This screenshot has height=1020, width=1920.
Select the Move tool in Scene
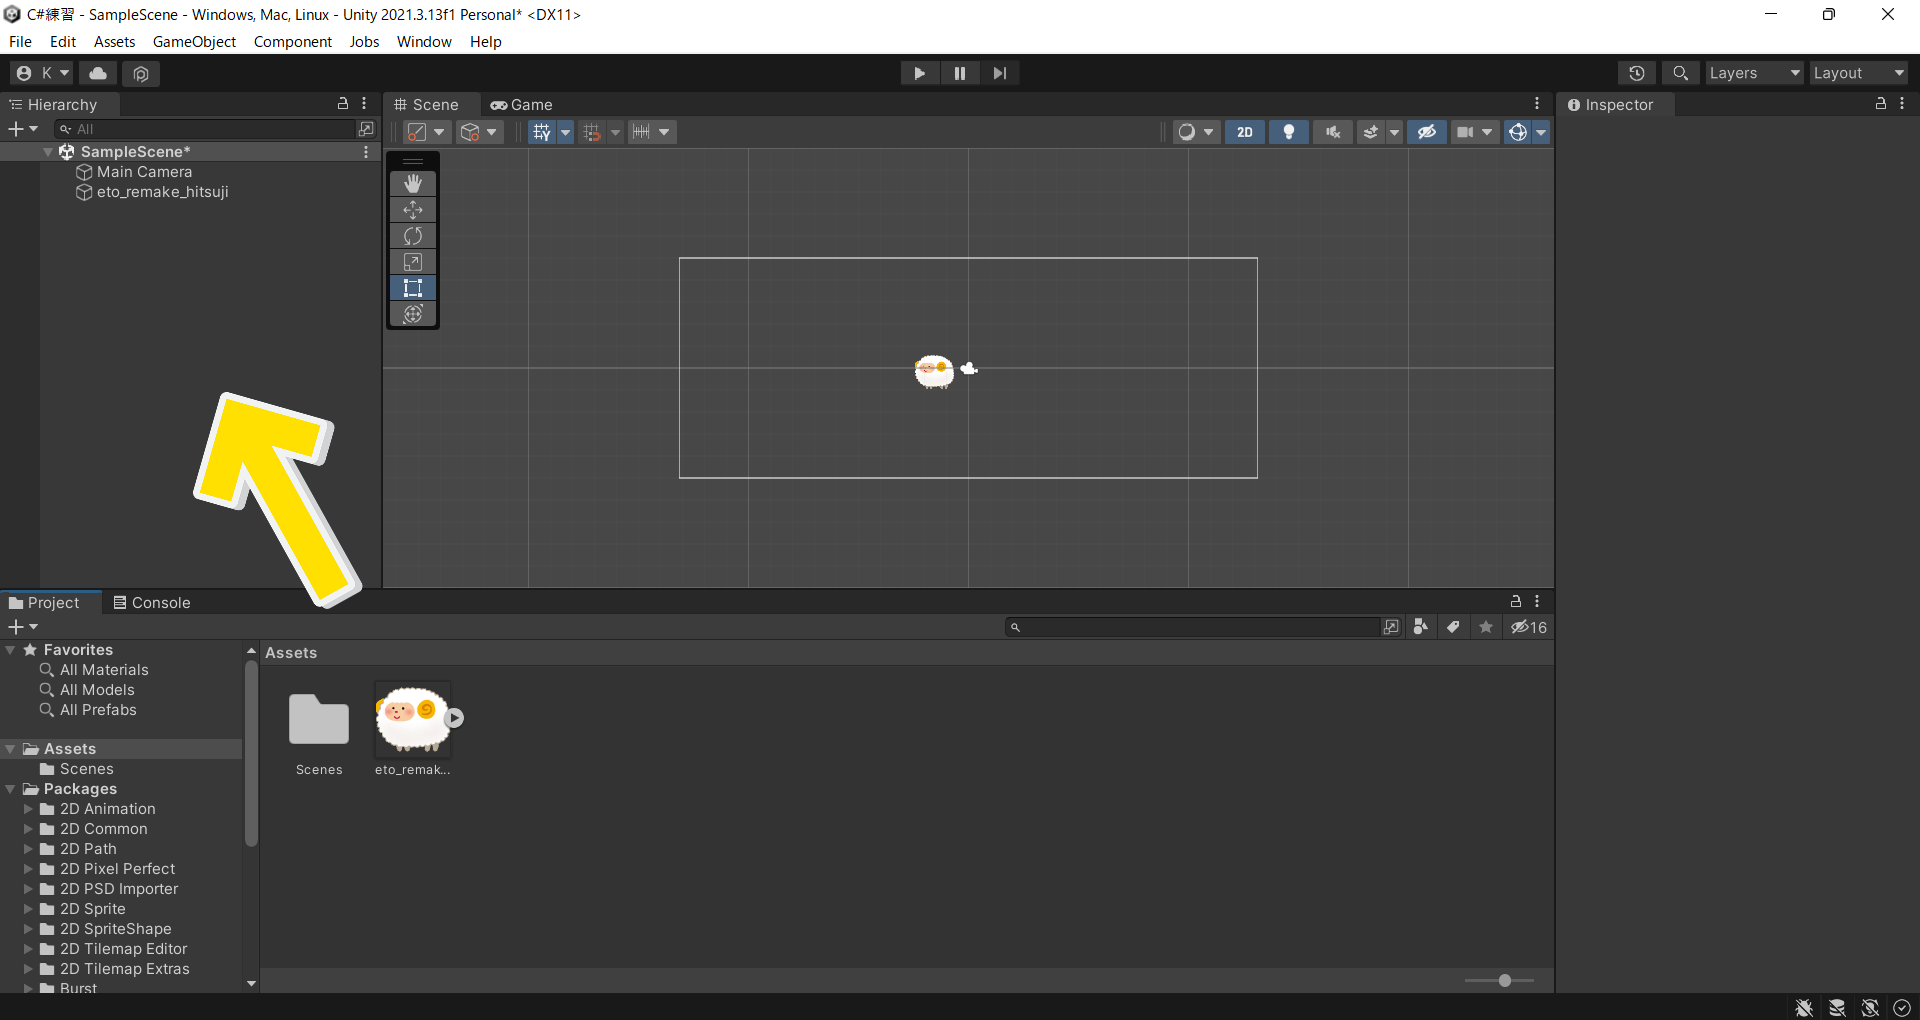click(413, 210)
